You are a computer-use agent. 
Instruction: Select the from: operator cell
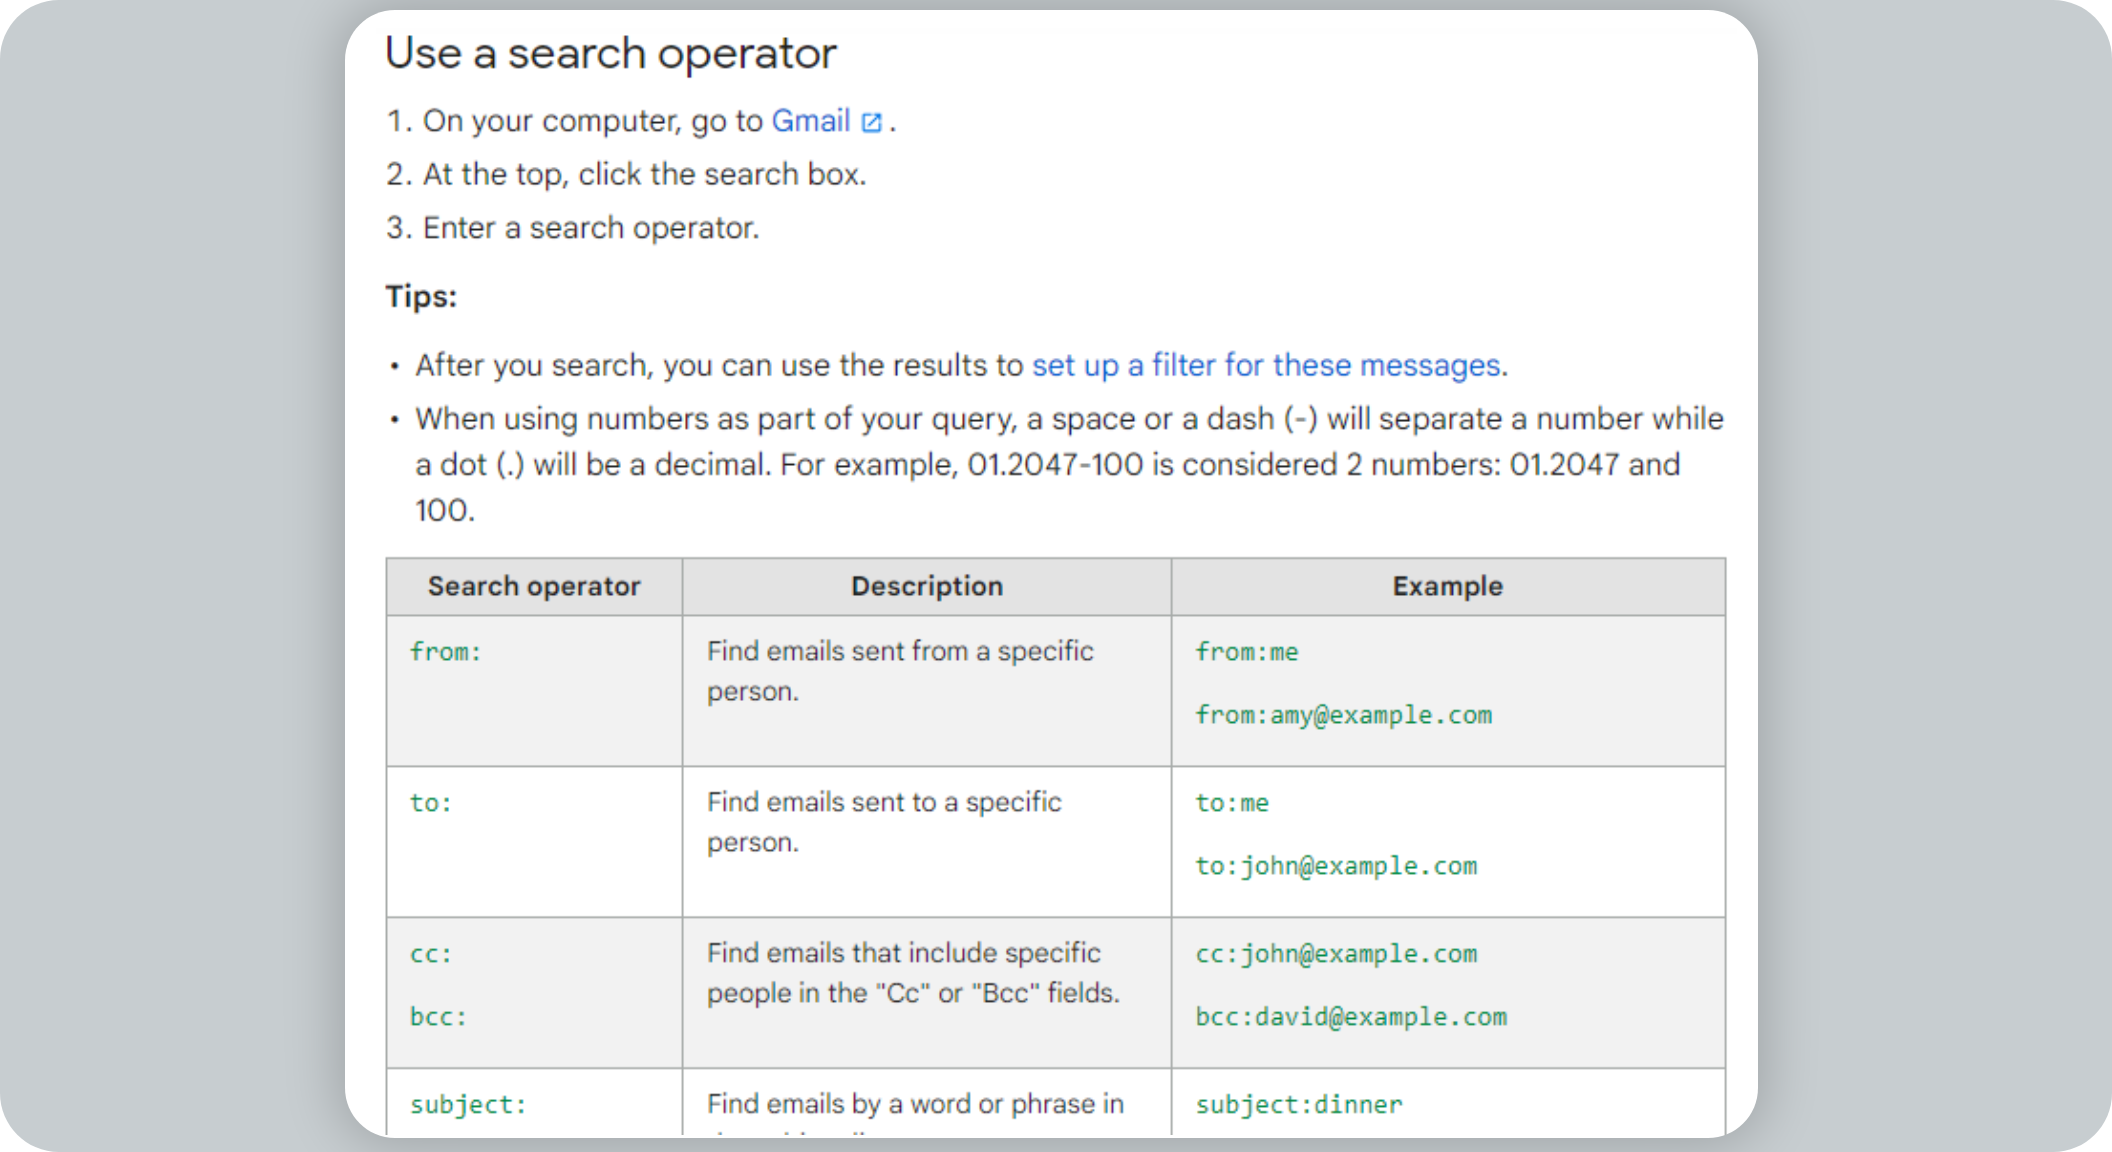(446, 651)
